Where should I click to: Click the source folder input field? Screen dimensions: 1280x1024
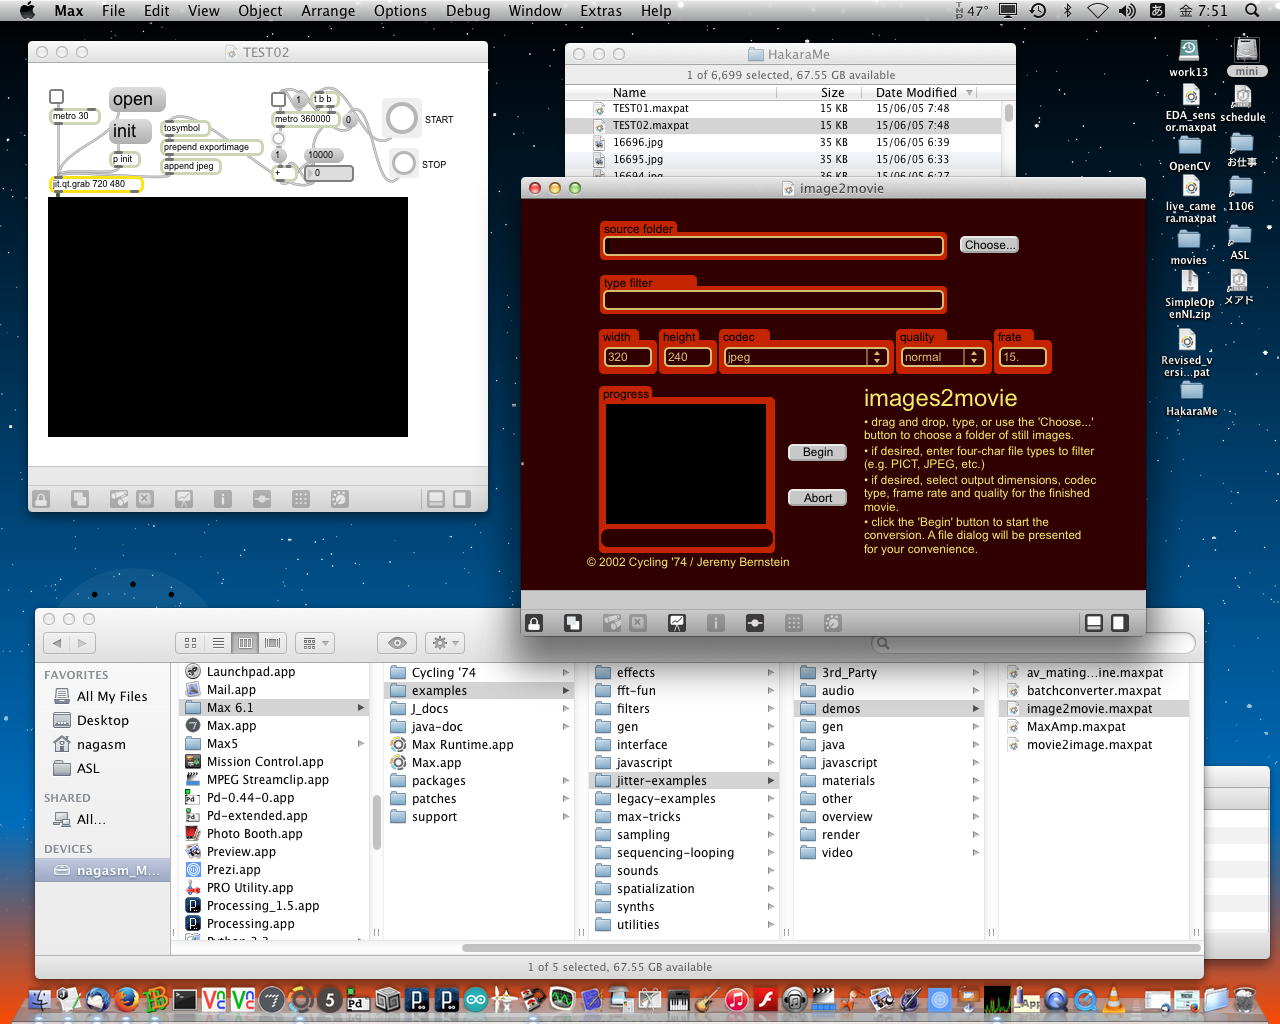coord(773,246)
